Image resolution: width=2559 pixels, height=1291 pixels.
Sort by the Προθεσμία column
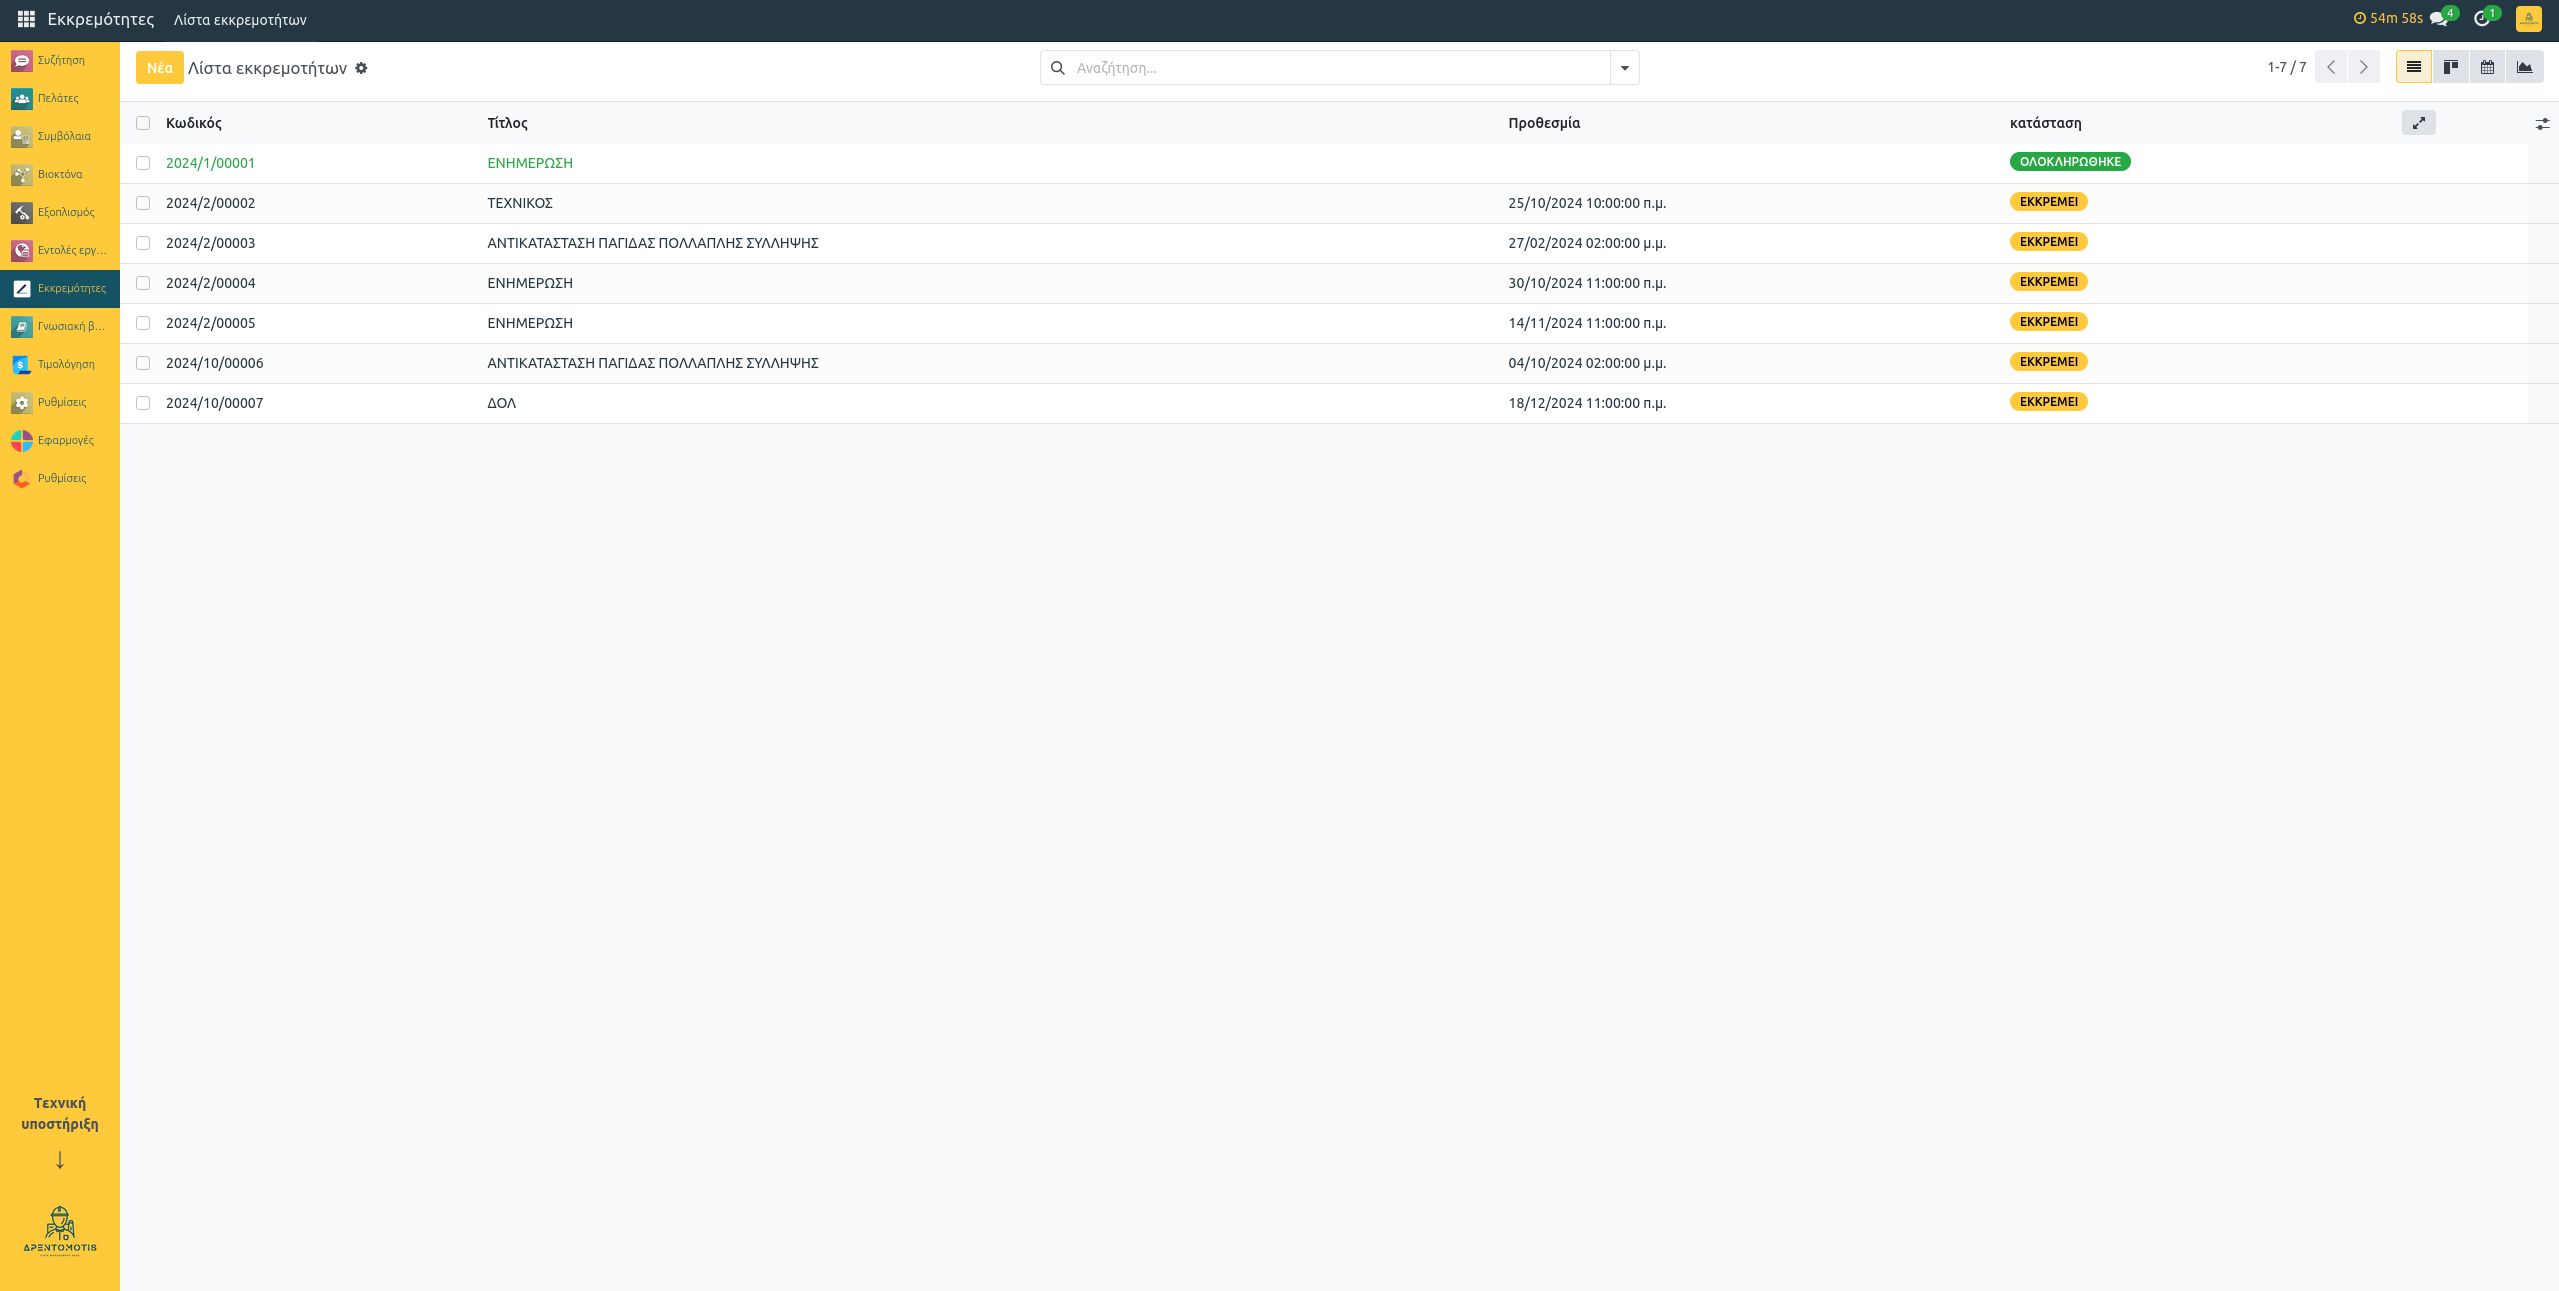1544,123
